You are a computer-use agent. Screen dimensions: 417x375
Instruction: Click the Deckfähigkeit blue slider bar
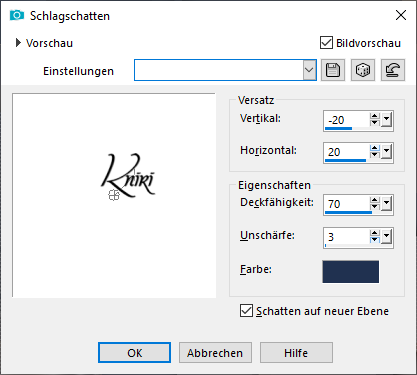348,212
